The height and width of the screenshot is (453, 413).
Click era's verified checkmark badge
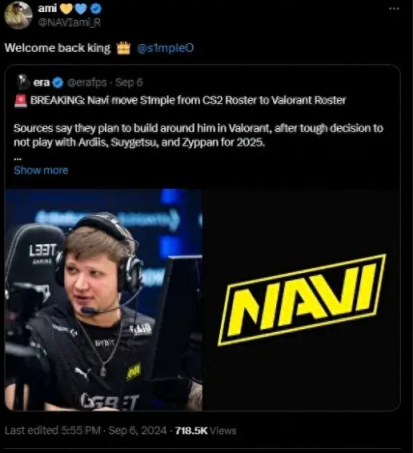pos(58,83)
